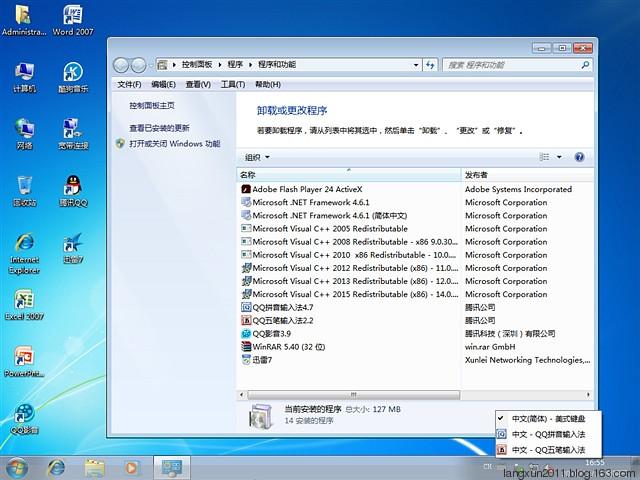Open the 计算机 desktop icon
Image resolution: width=640 pixels, height=480 pixels.
click(x=24, y=78)
